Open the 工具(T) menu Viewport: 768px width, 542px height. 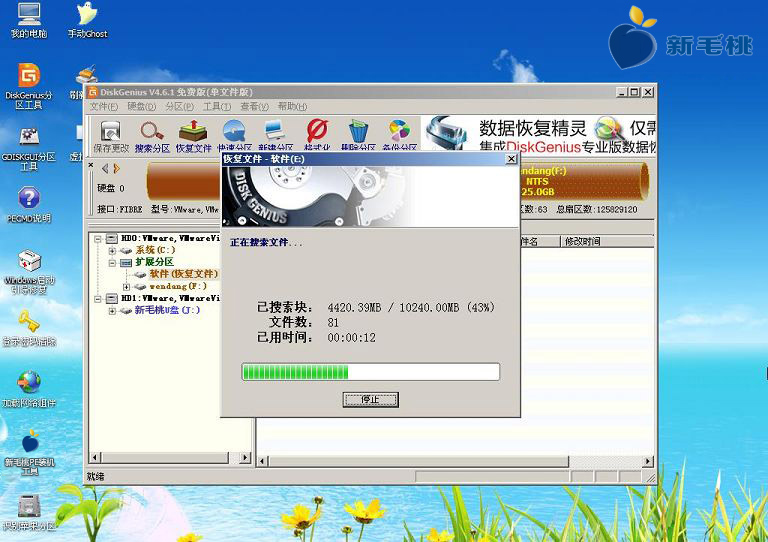(x=217, y=106)
